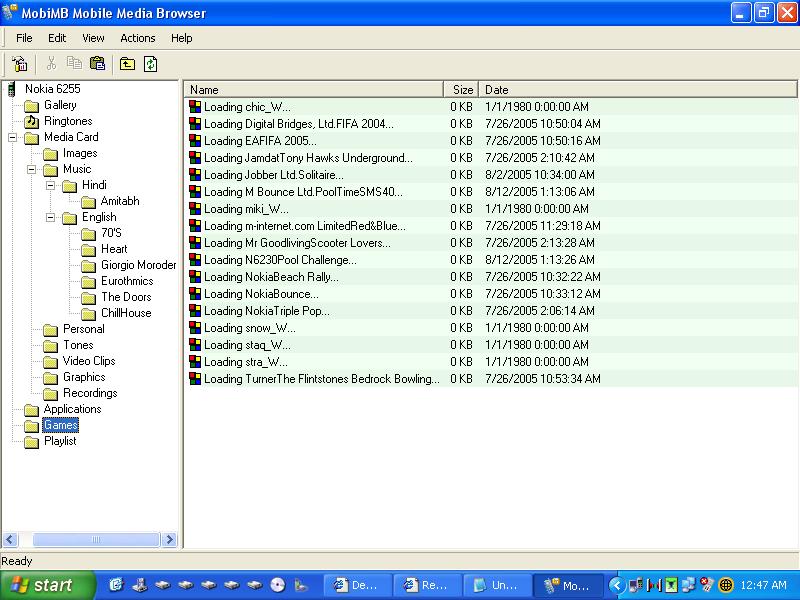The image size is (800, 600).
Task: Collapse the Music tree node
Action: click(x=32, y=169)
